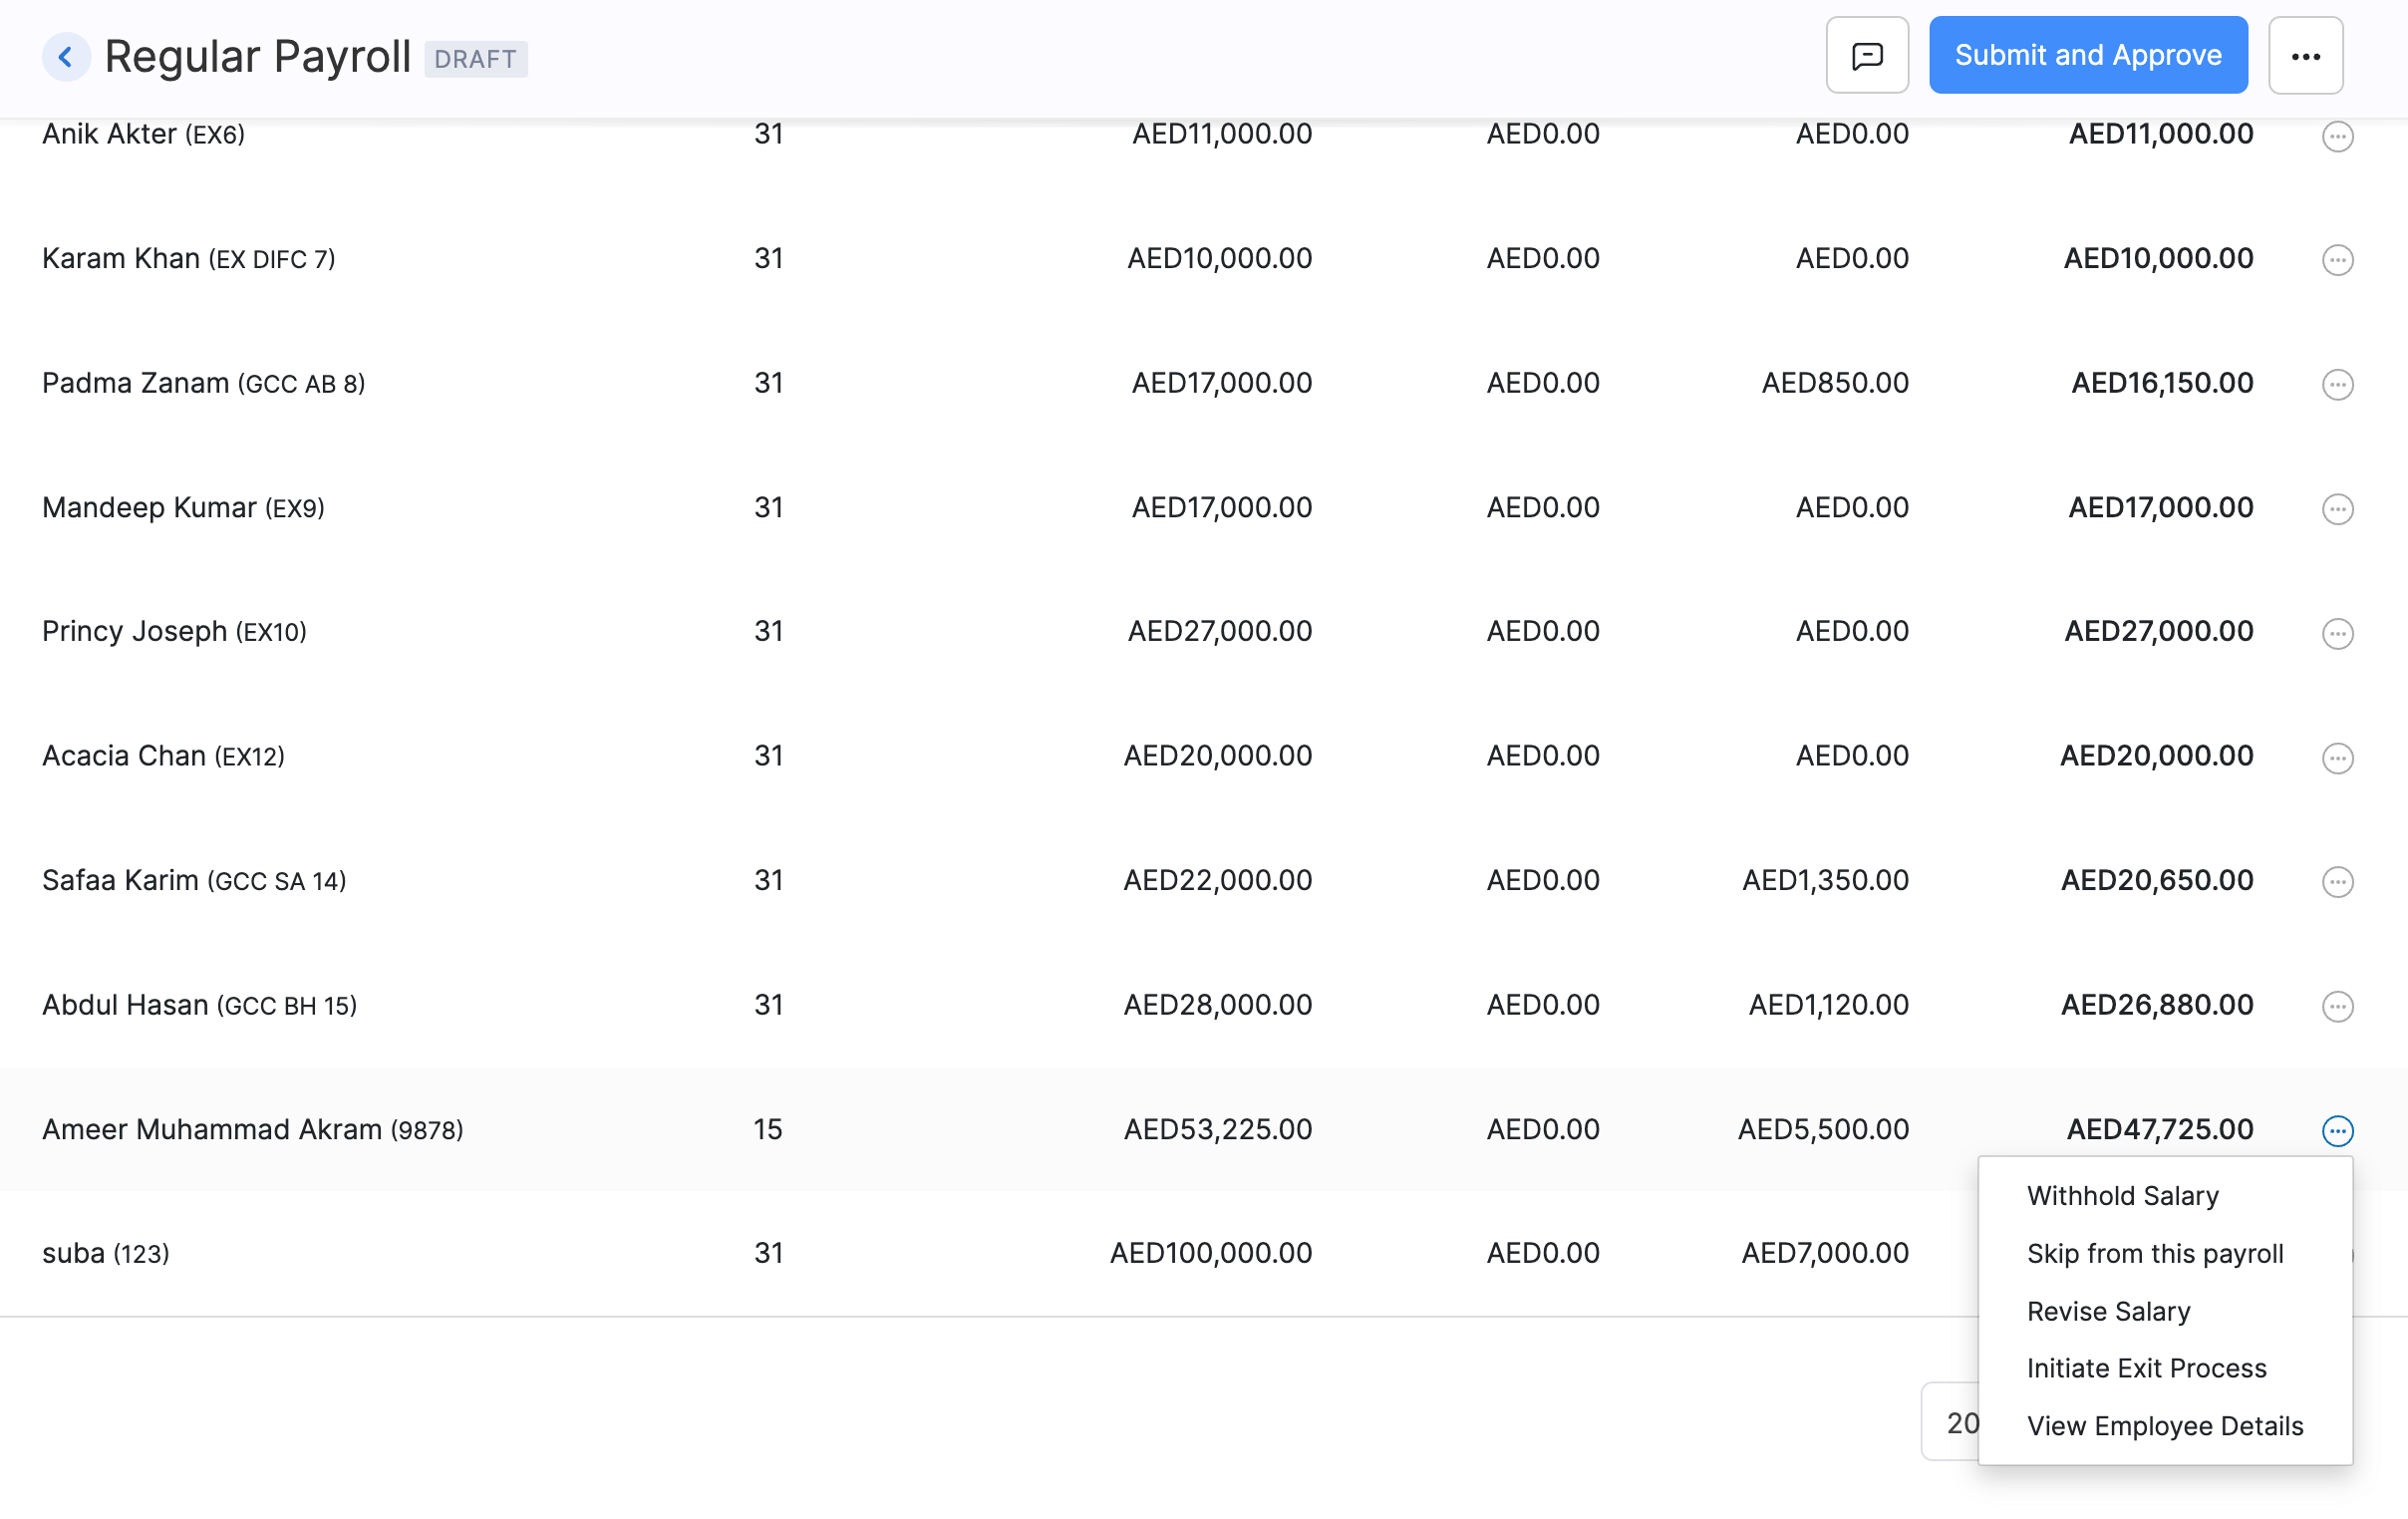Select Skip from this payroll option

(x=2154, y=1253)
